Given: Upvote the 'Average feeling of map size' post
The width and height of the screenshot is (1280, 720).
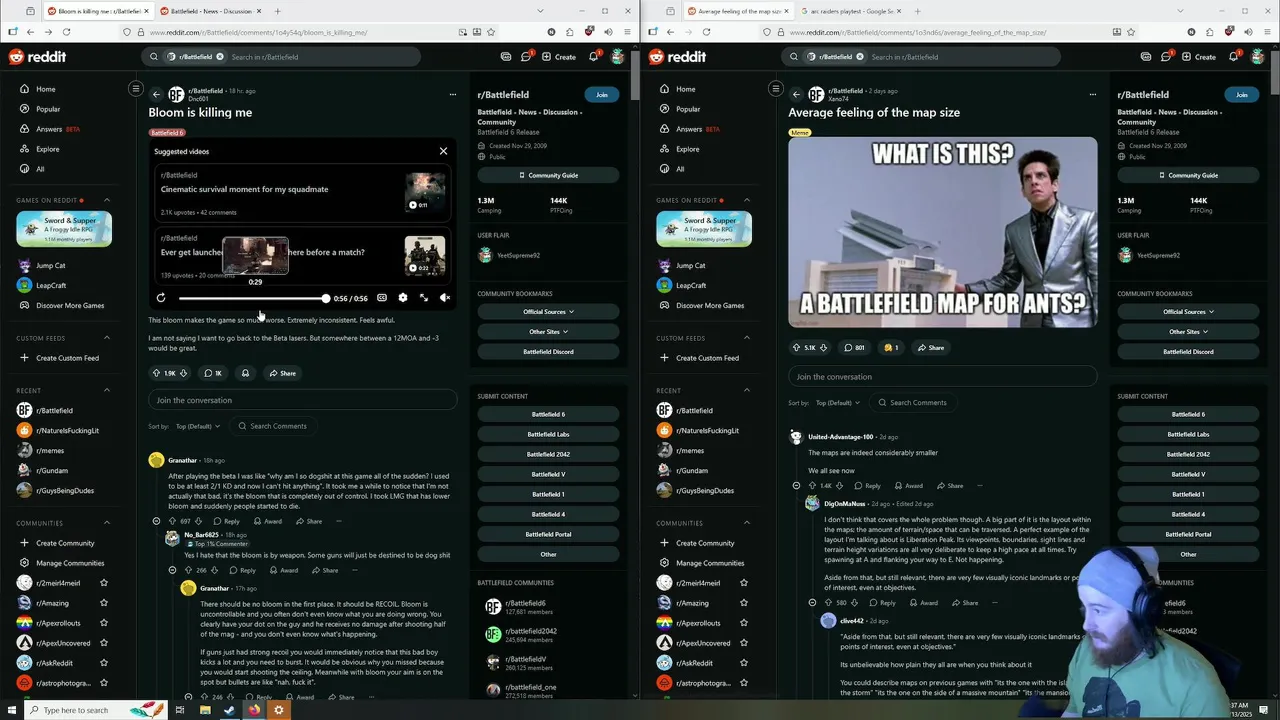Looking at the screenshot, I should [796, 348].
